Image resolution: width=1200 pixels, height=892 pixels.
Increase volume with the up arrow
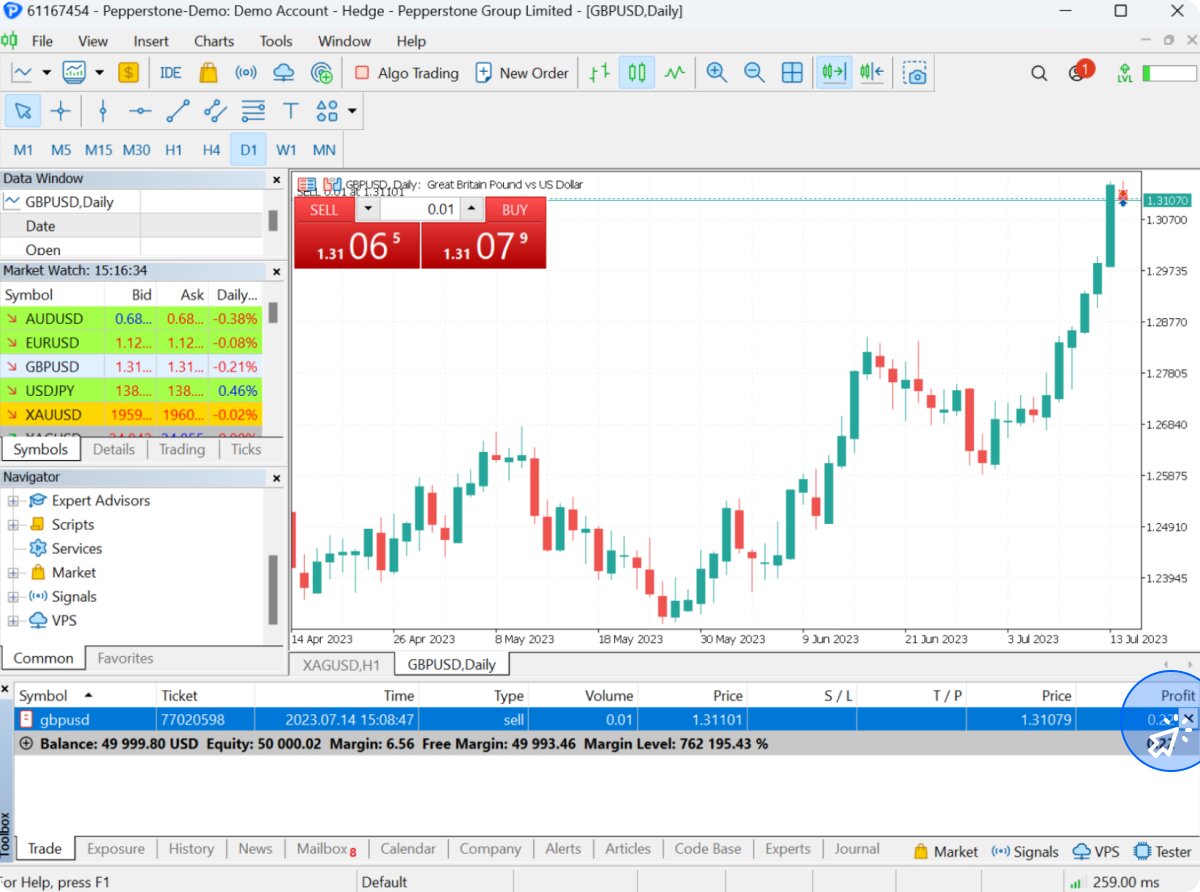pyautogui.click(x=471, y=210)
